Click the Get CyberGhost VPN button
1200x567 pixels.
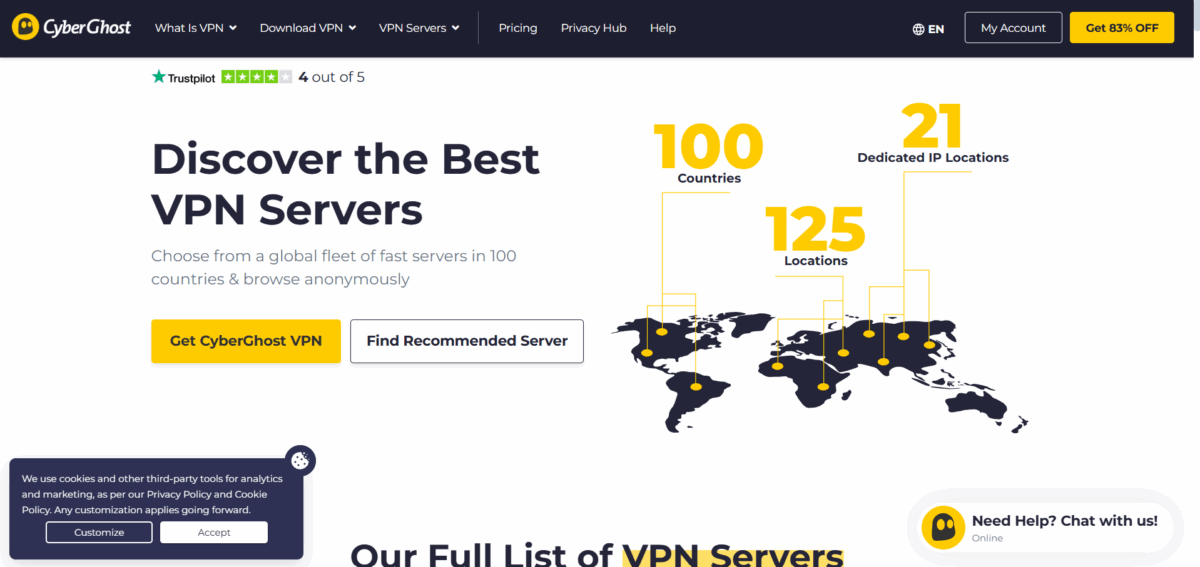tap(246, 341)
